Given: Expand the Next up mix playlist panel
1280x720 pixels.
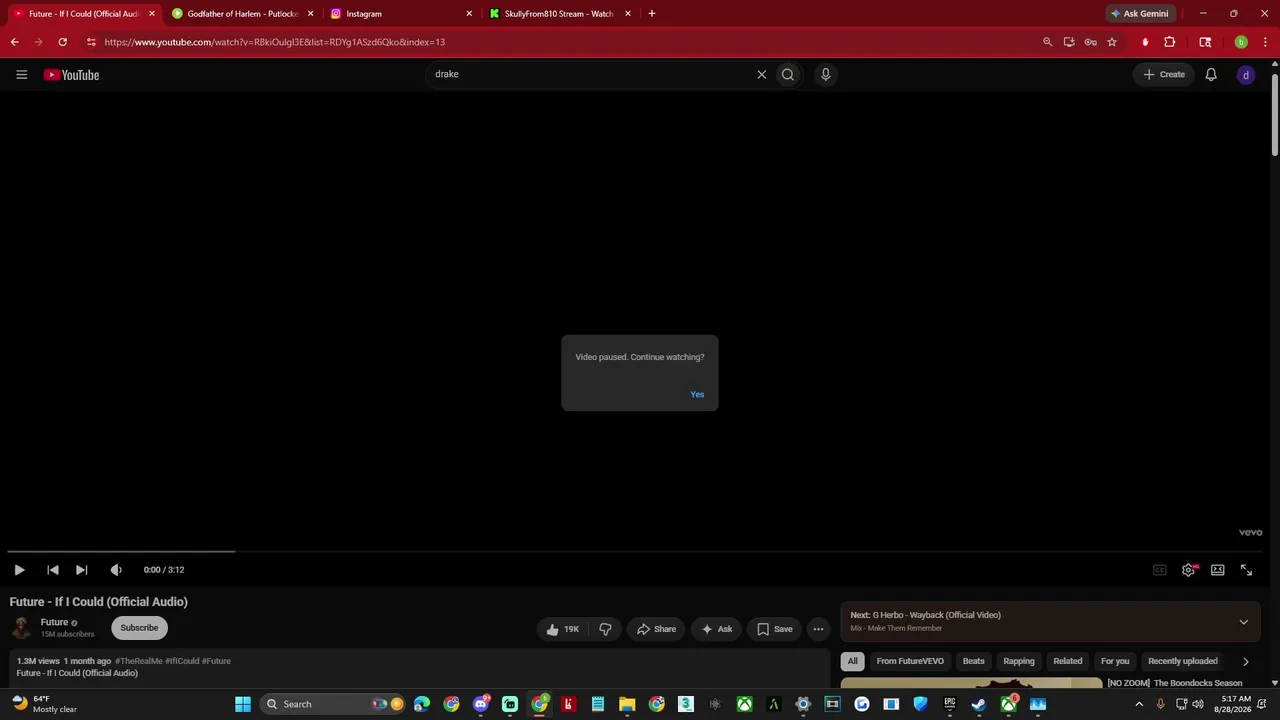Looking at the screenshot, I should (x=1244, y=622).
